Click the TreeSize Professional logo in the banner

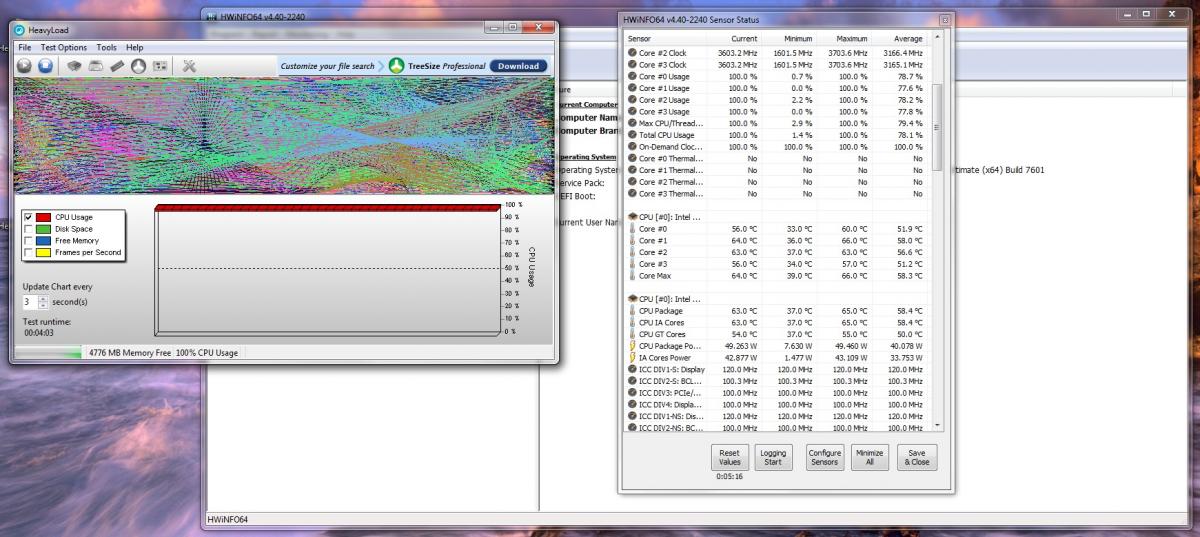click(x=397, y=66)
